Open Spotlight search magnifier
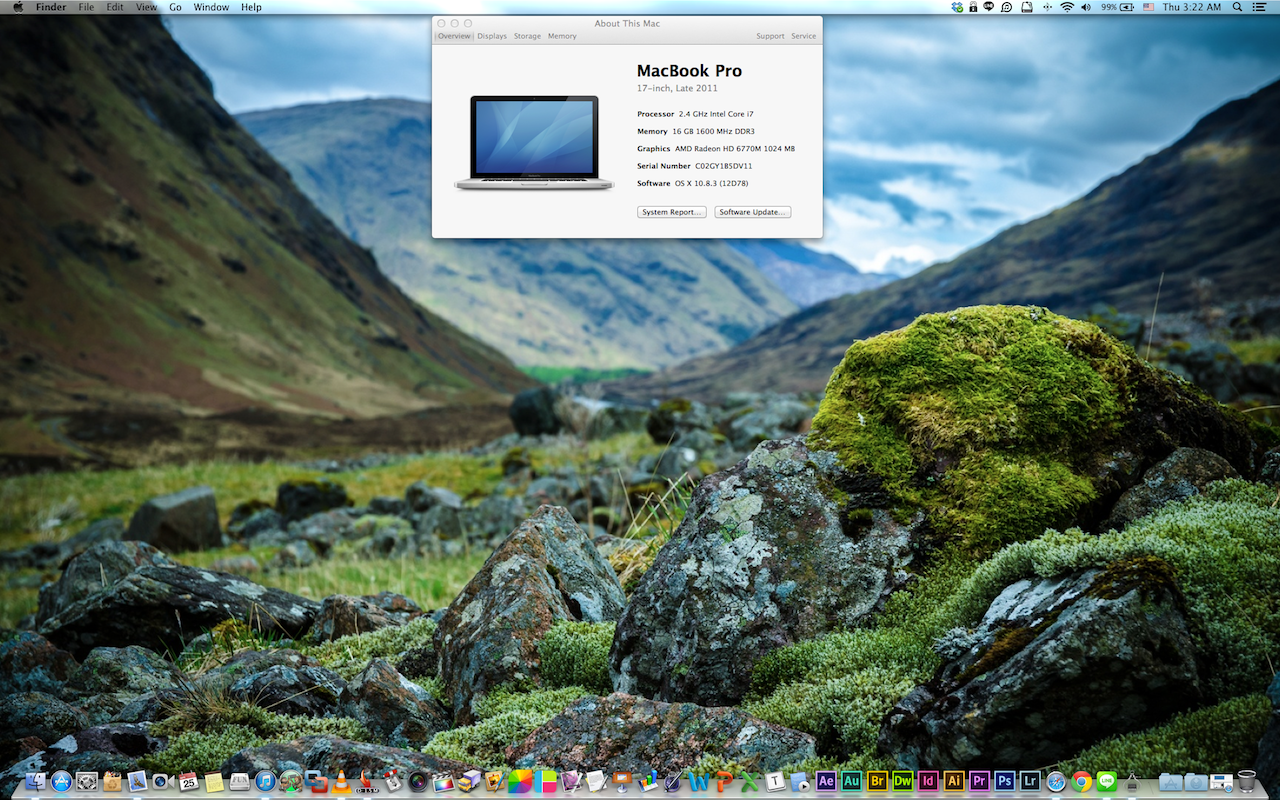This screenshot has height=800, width=1280. 1237,7
